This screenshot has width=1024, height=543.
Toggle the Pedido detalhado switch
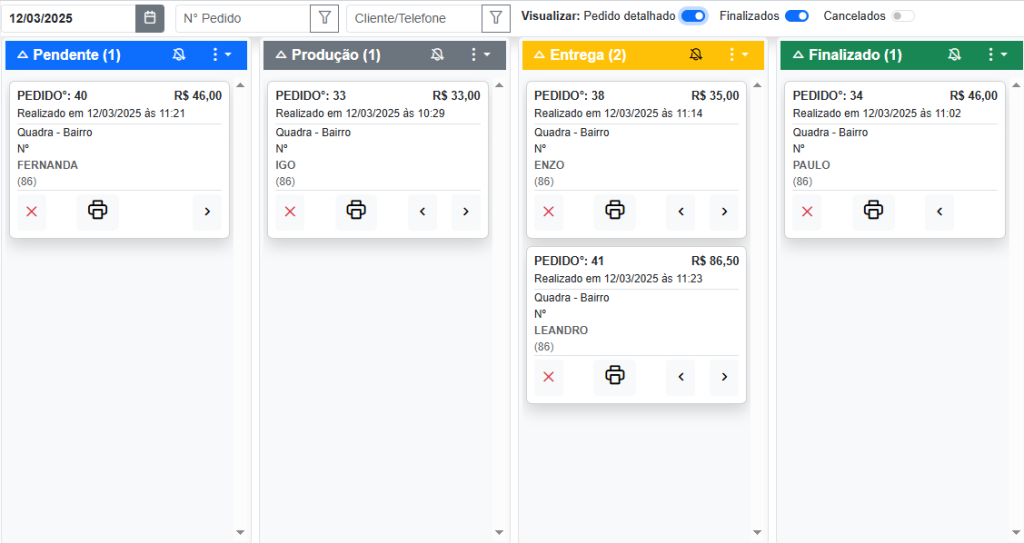click(x=693, y=16)
